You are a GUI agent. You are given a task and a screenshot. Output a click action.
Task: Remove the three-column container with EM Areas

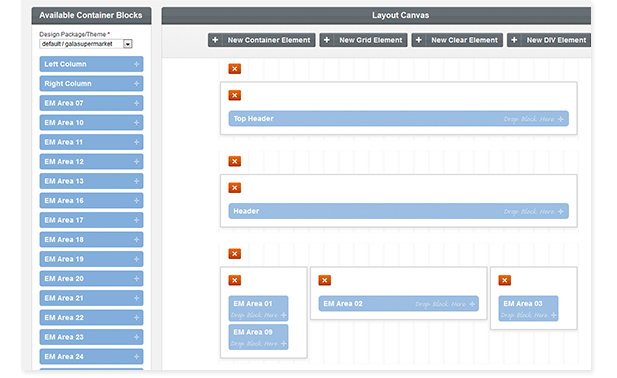point(235,254)
